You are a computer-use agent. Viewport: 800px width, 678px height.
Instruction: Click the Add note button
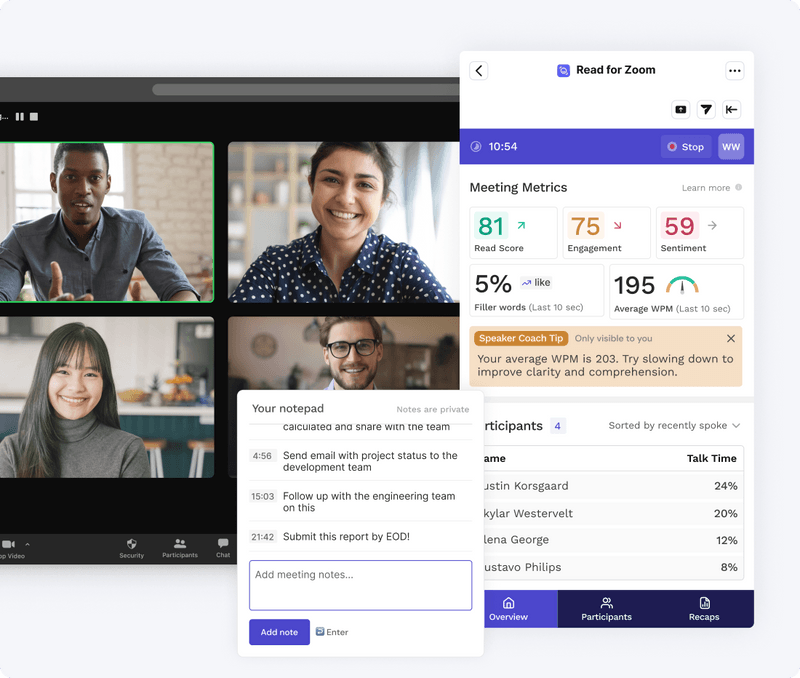click(279, 632)
